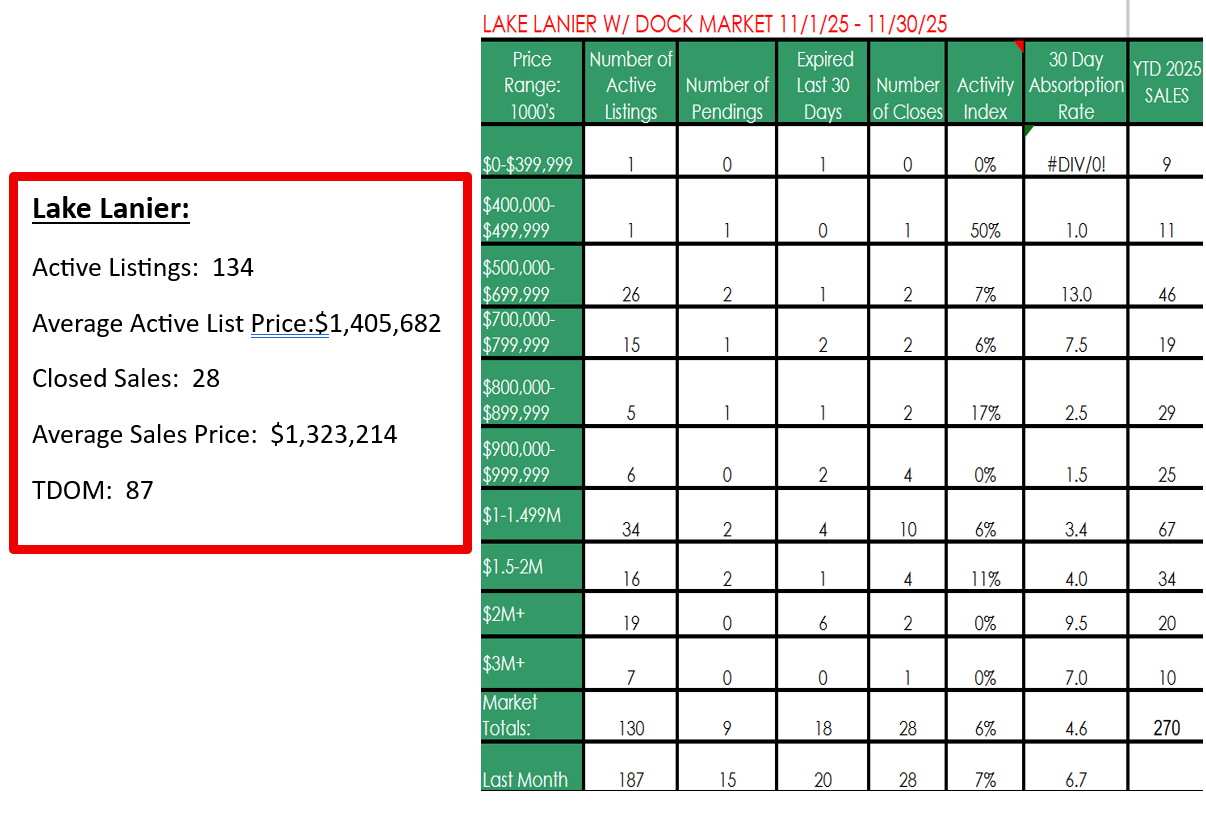1206x817 pixels.
Task: Click the Last Month row label
Action: 525,780
